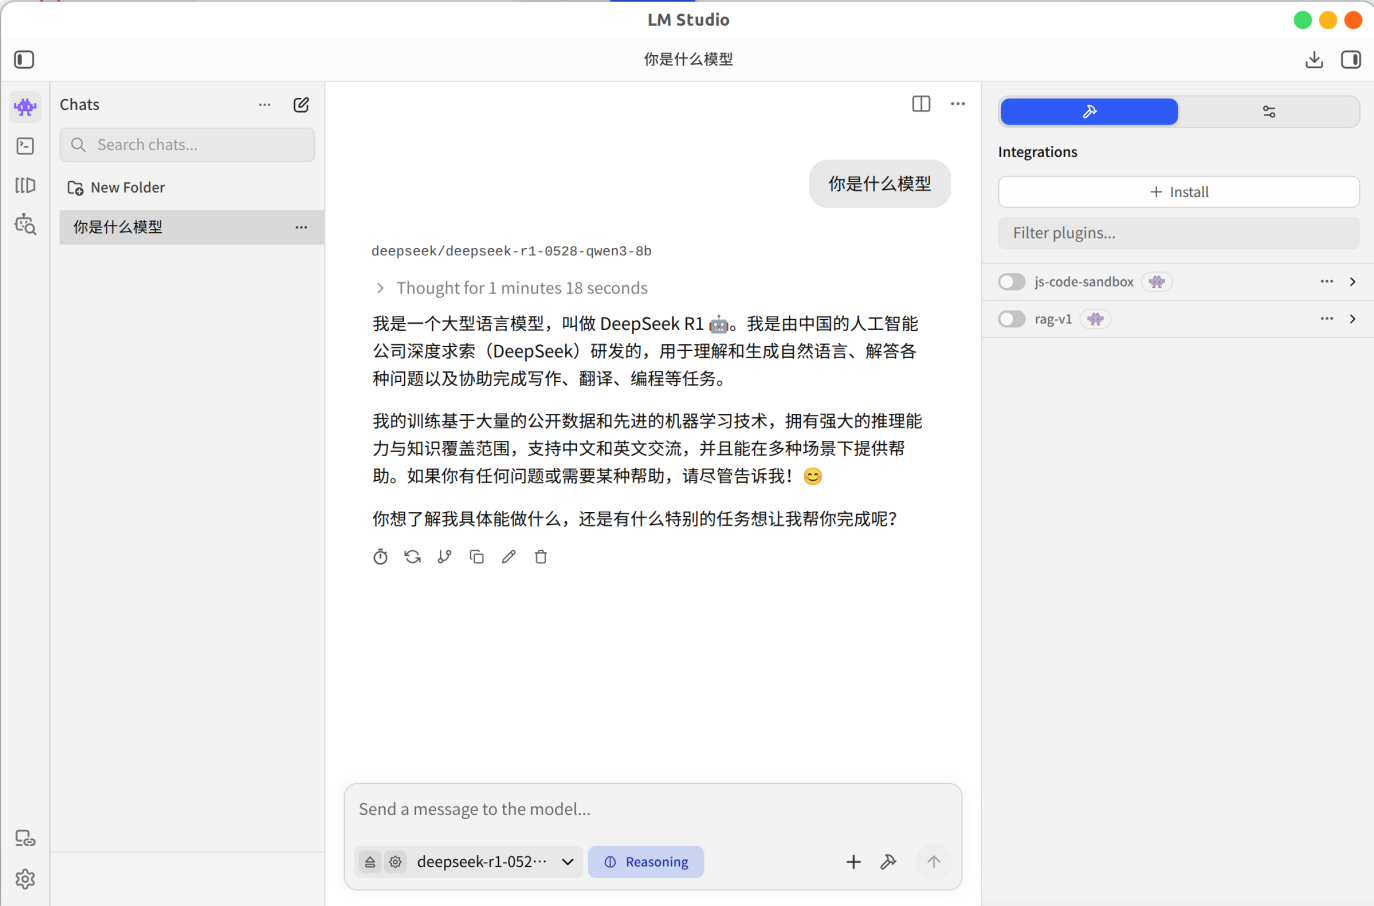
Task: Open the downloads panel icon
Action: (x=1314, y=60)
